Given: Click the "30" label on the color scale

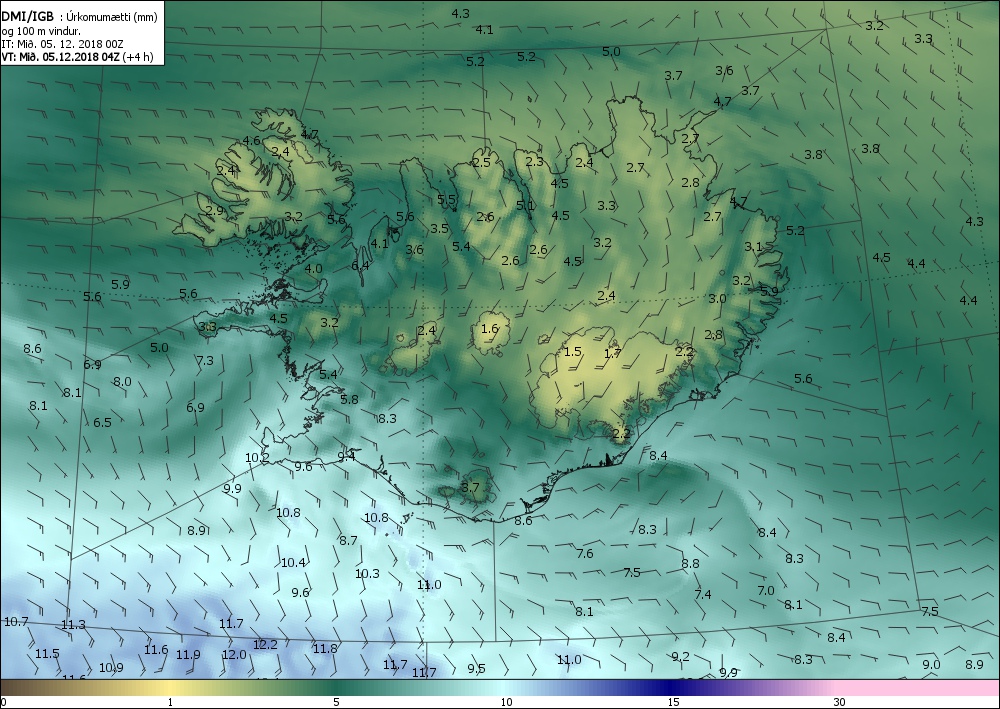Looking at the screenshot, I should 840,703.
